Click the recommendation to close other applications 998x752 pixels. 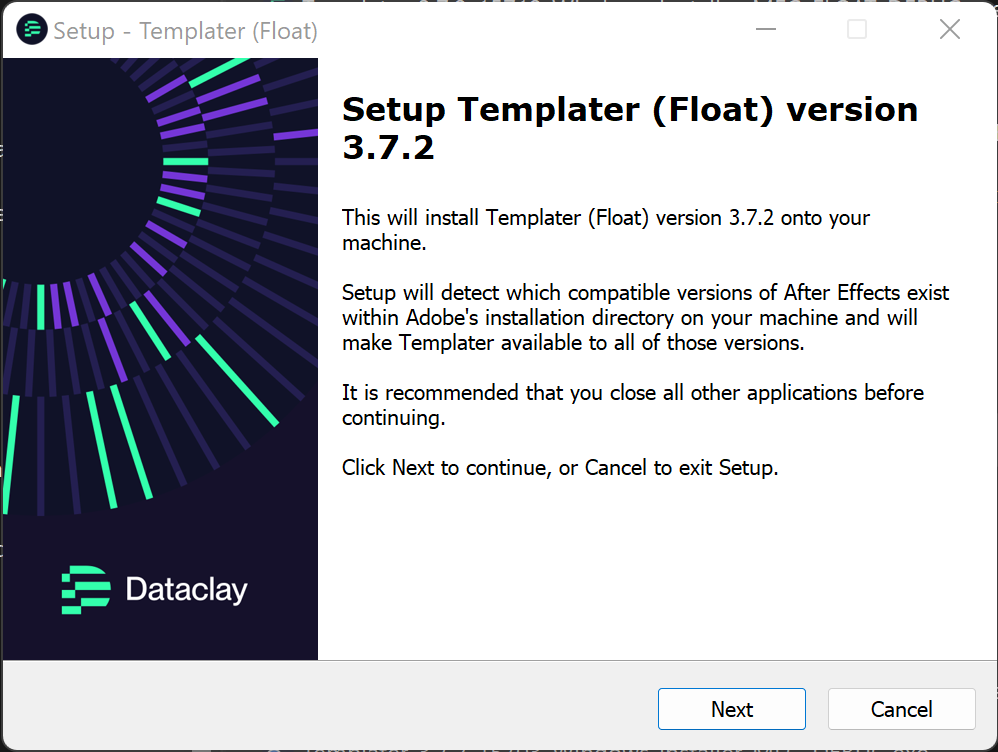[633, 405]
